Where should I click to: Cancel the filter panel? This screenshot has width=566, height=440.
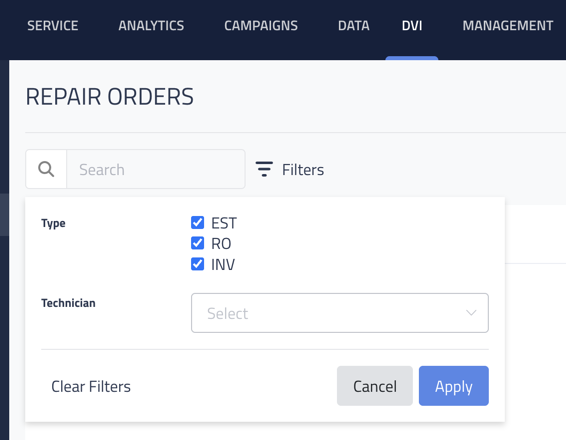pos(375,386)
